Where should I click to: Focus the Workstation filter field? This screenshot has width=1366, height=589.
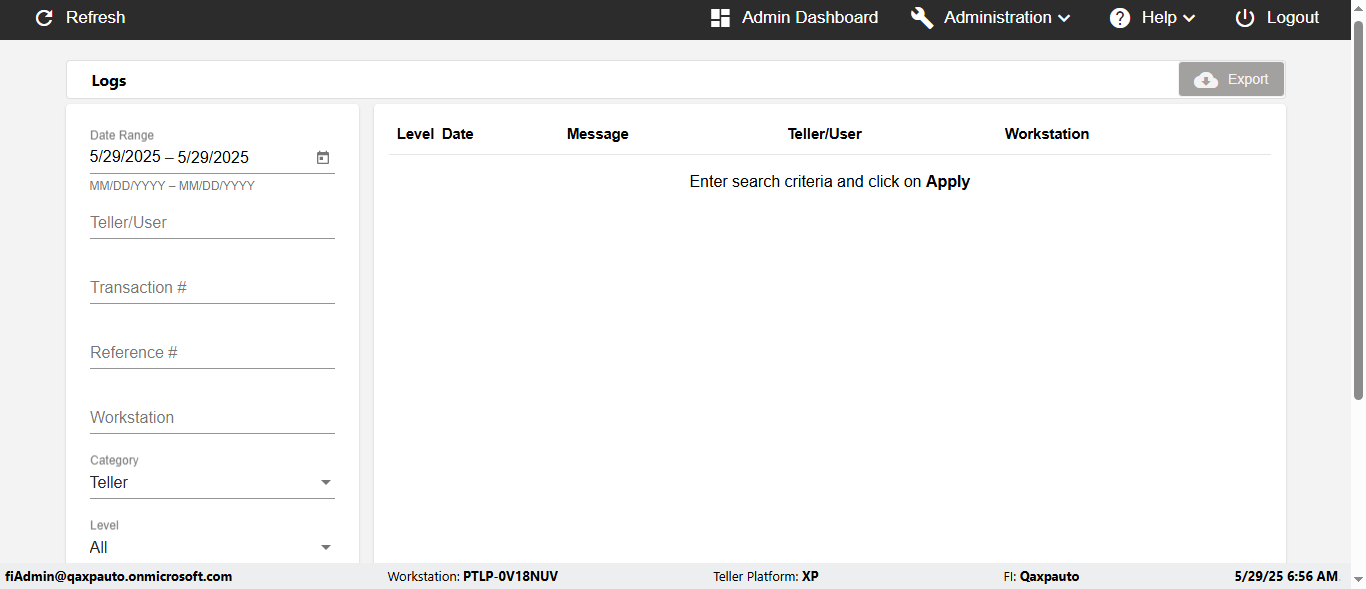[212, 418]
